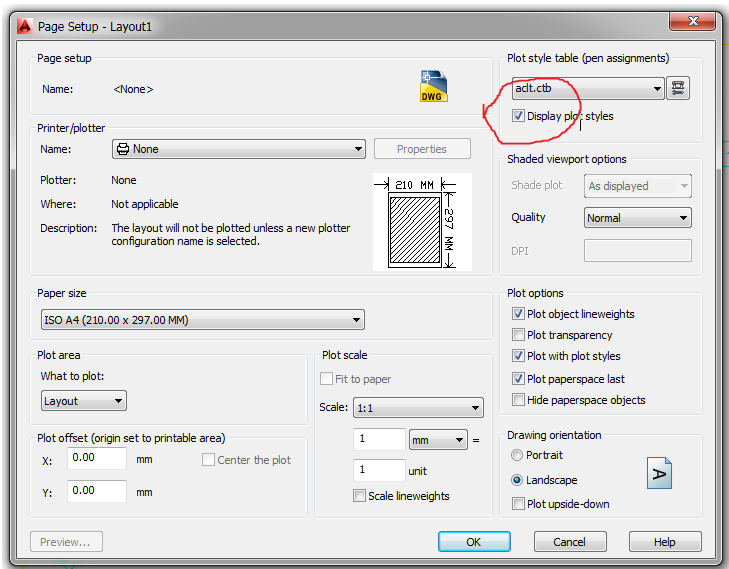
Task: Click the X plot offset input field
Action: [97, 458]
